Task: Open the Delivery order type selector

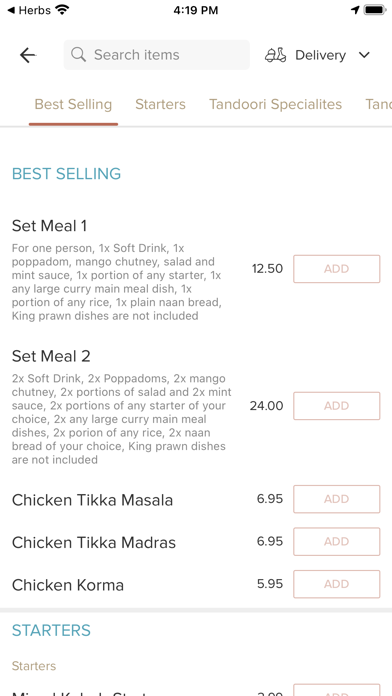Action: 318,55
